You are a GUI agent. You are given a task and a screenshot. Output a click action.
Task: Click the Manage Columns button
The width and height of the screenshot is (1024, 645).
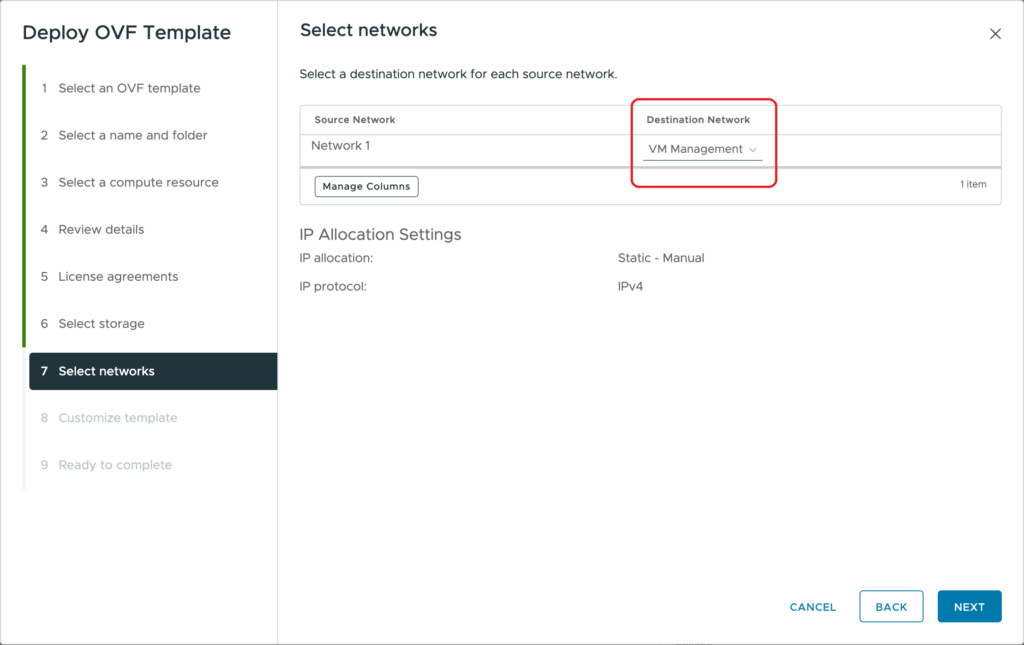pos(367,187)
